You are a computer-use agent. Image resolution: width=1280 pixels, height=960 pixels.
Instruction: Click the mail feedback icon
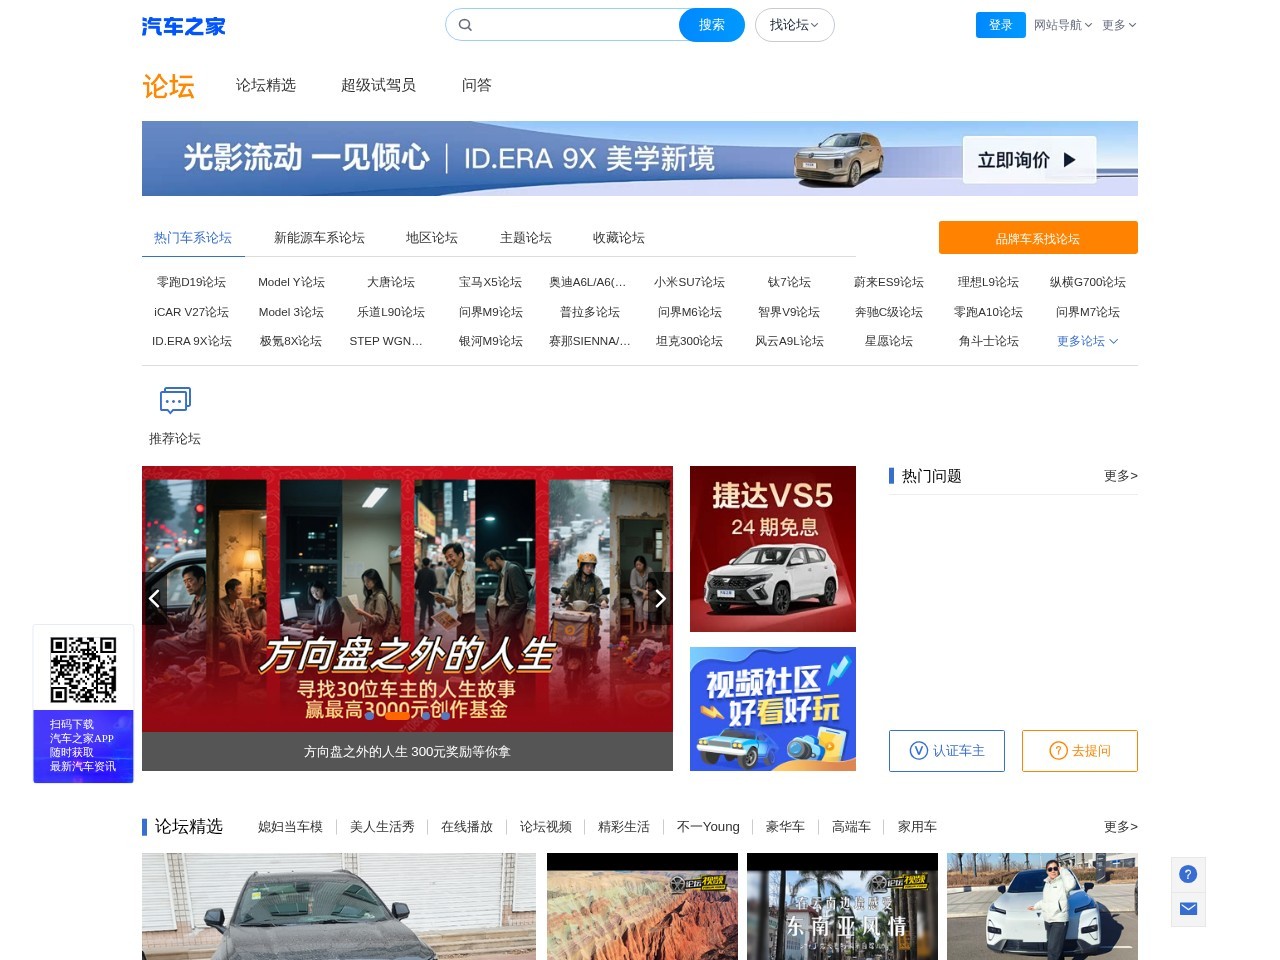click(1188, 908)
